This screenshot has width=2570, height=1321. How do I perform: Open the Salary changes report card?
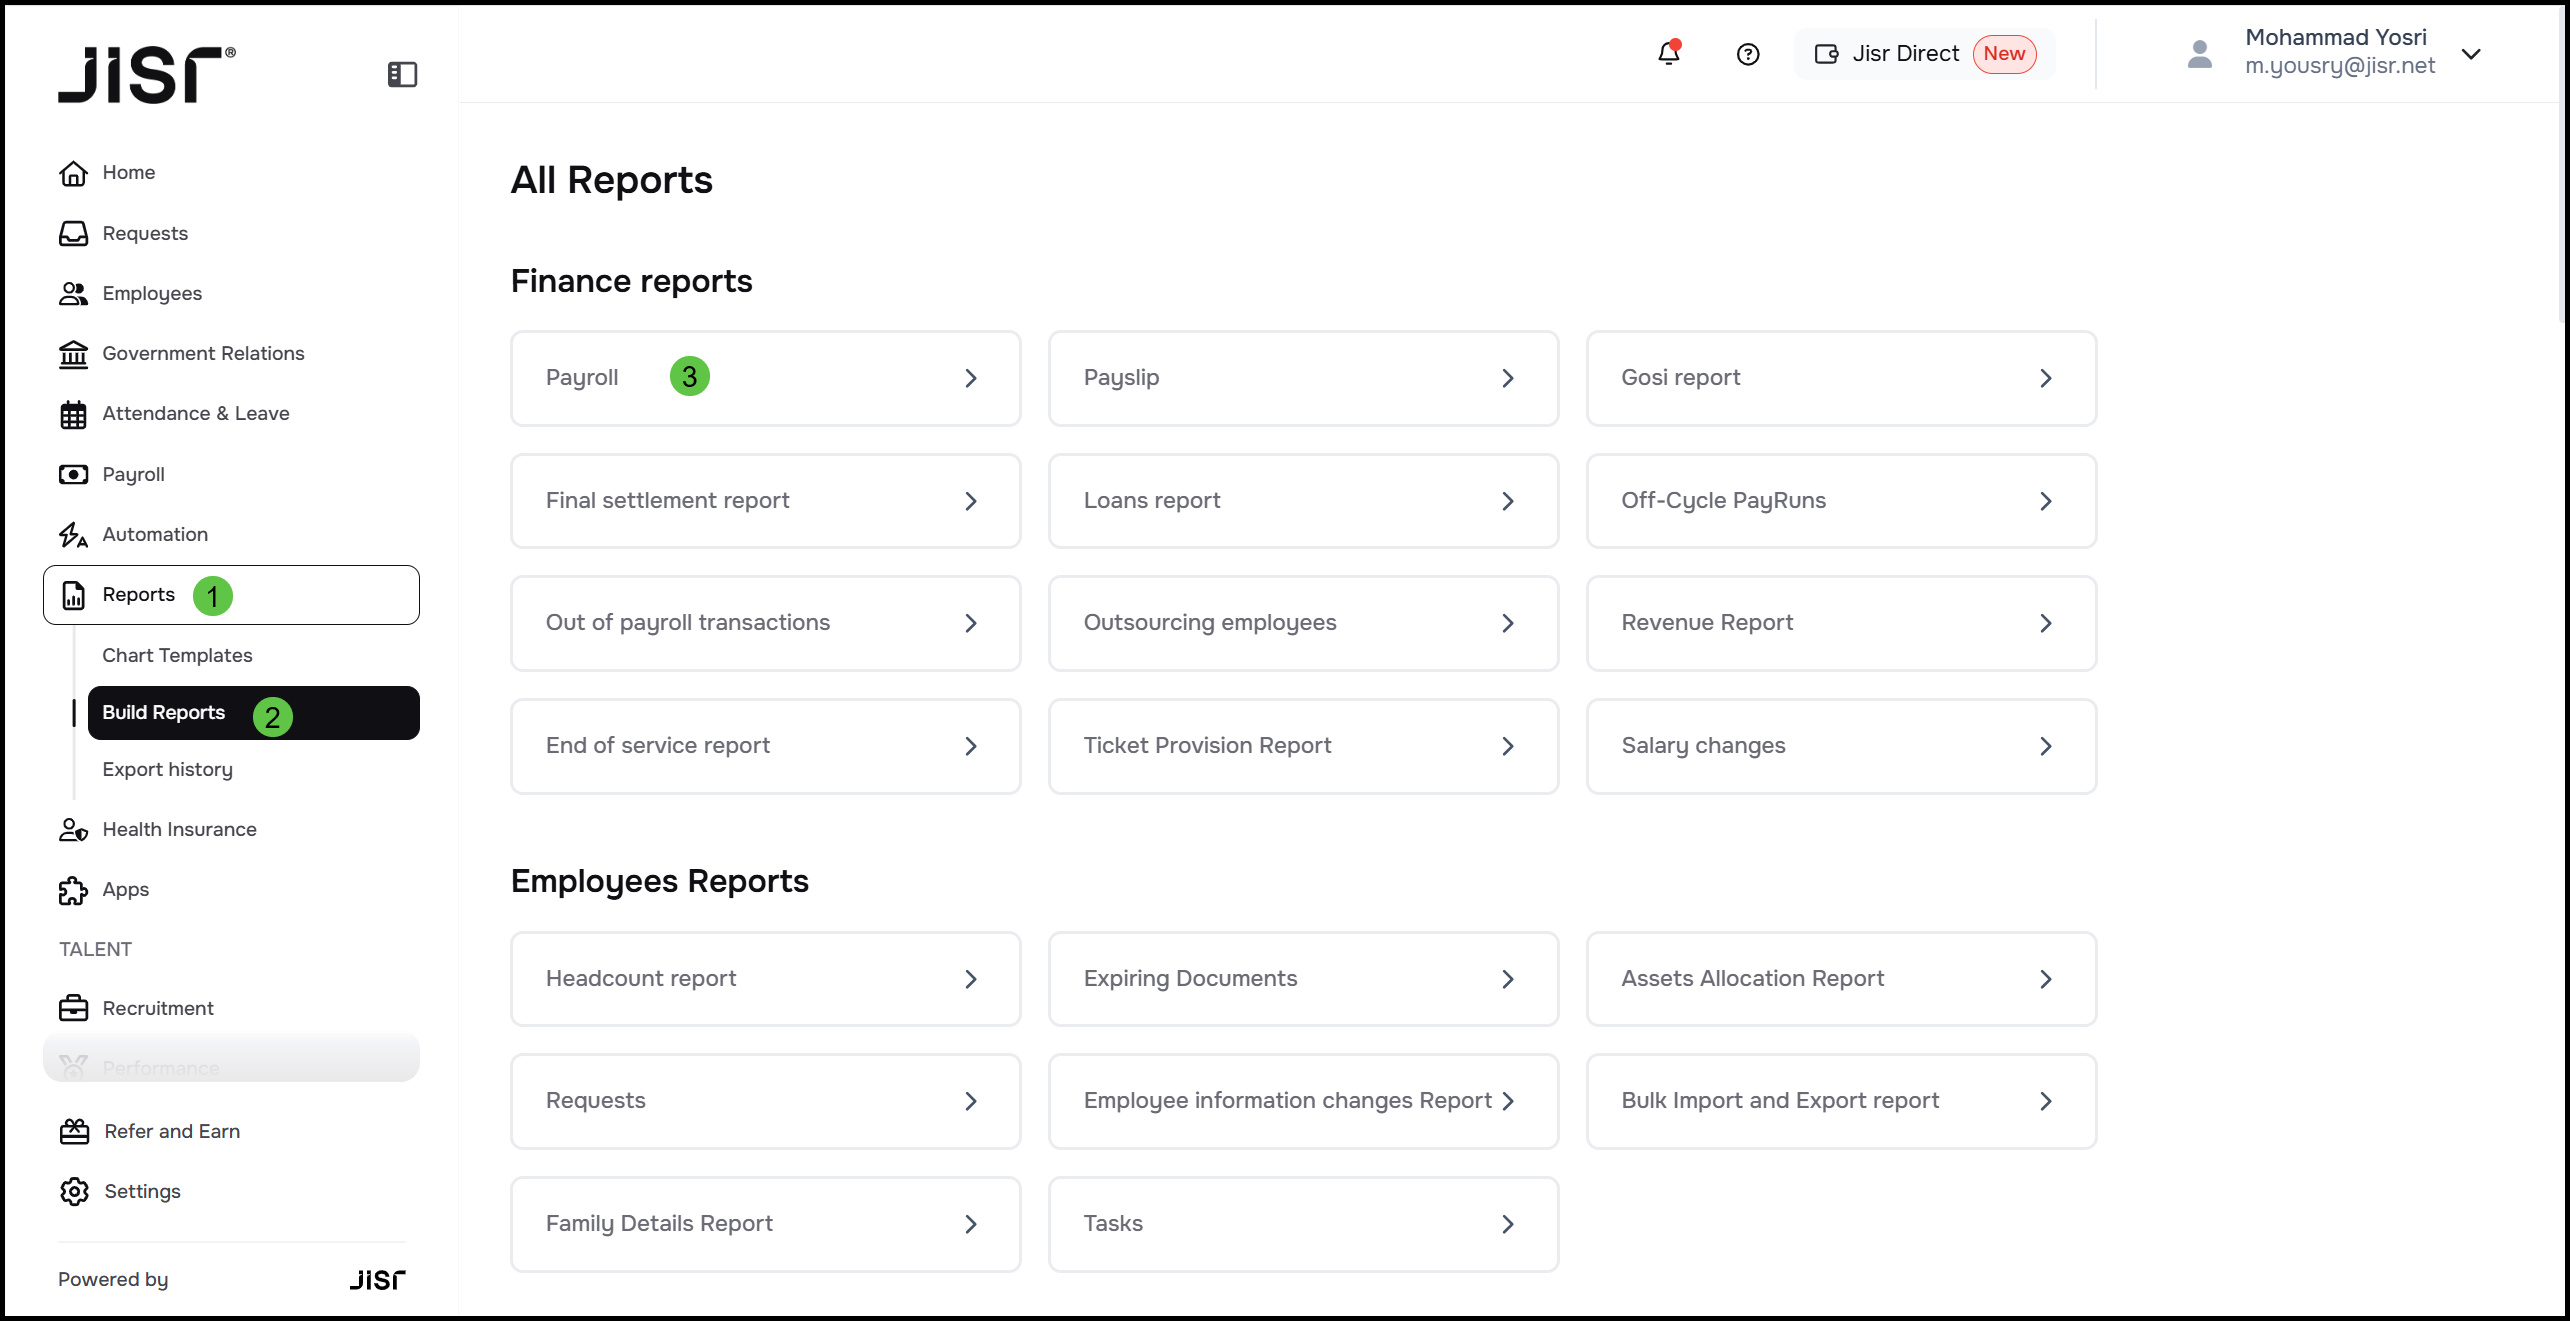(x=1840, y=746)
